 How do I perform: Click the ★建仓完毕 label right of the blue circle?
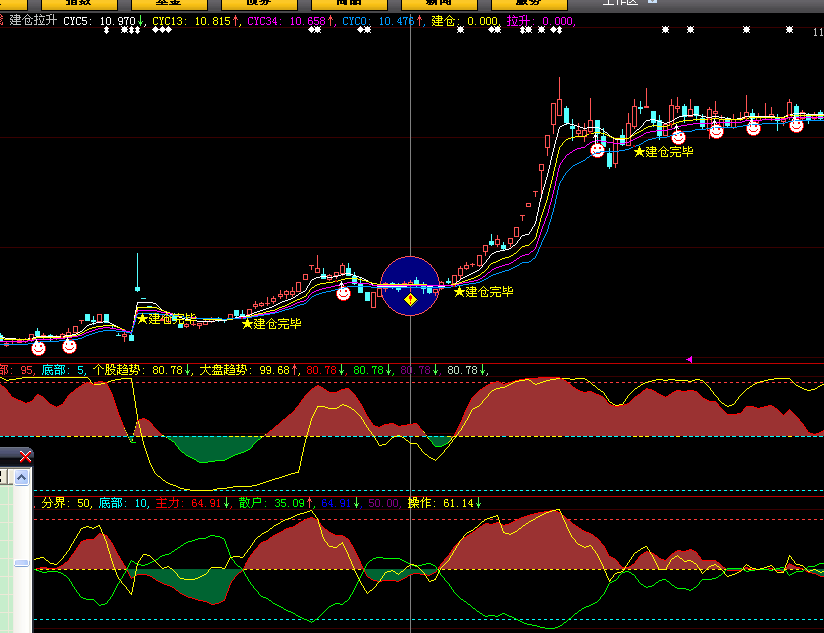[x=483, y=292]
